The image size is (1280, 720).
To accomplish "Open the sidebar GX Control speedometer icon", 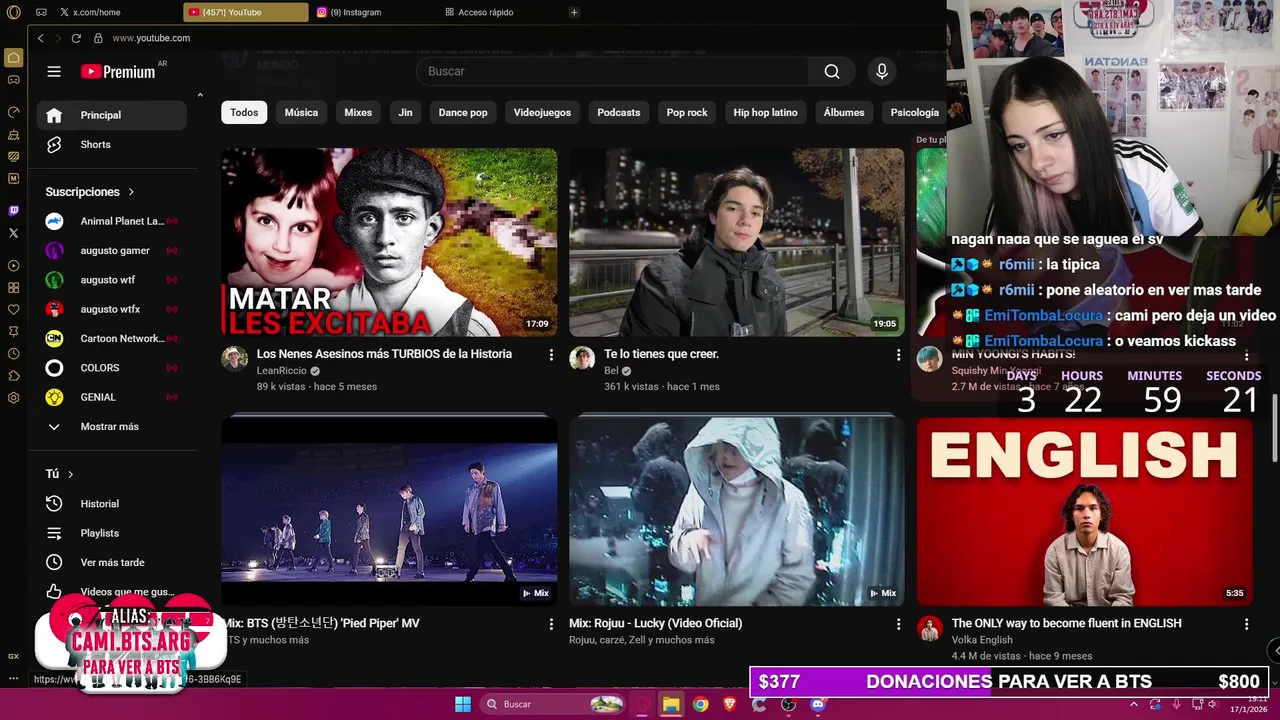I will point(13,112).
